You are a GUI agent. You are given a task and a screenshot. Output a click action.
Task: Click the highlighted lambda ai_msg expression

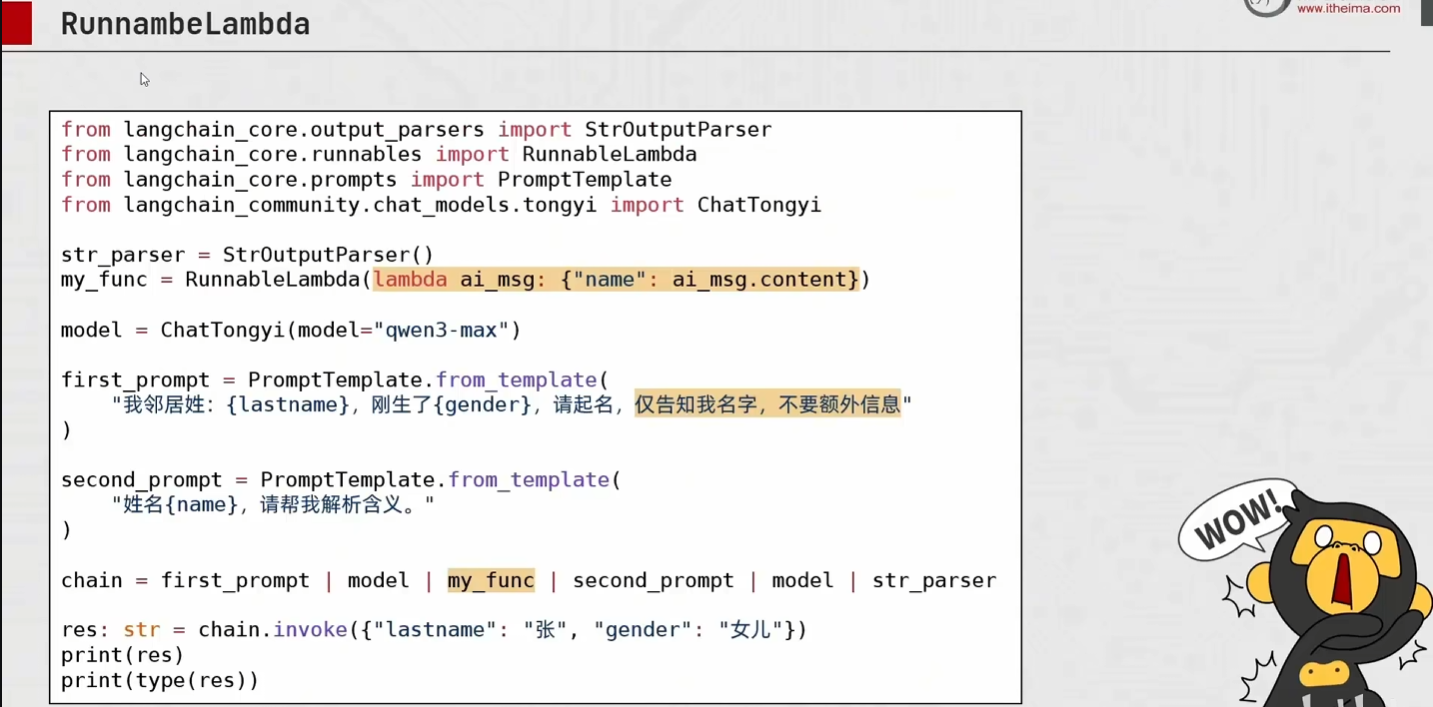pos(616,279)
